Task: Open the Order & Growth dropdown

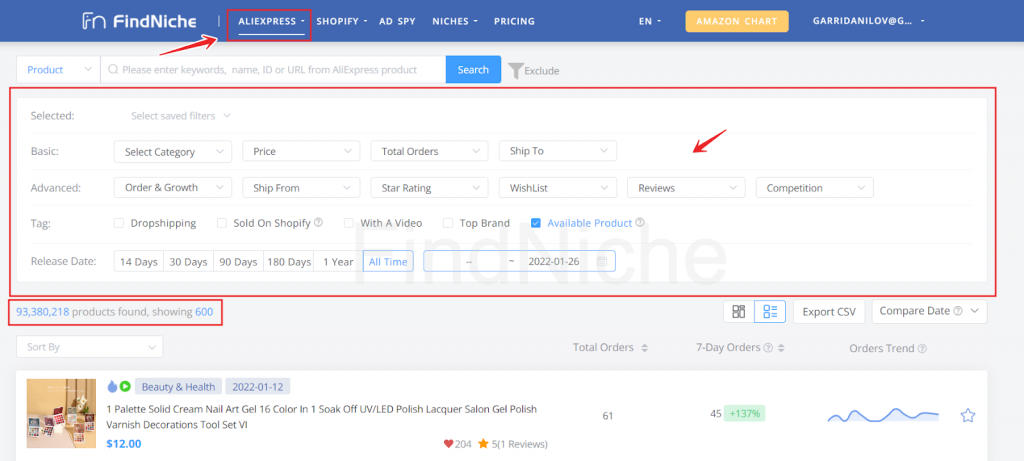Action: click(172, 188)
